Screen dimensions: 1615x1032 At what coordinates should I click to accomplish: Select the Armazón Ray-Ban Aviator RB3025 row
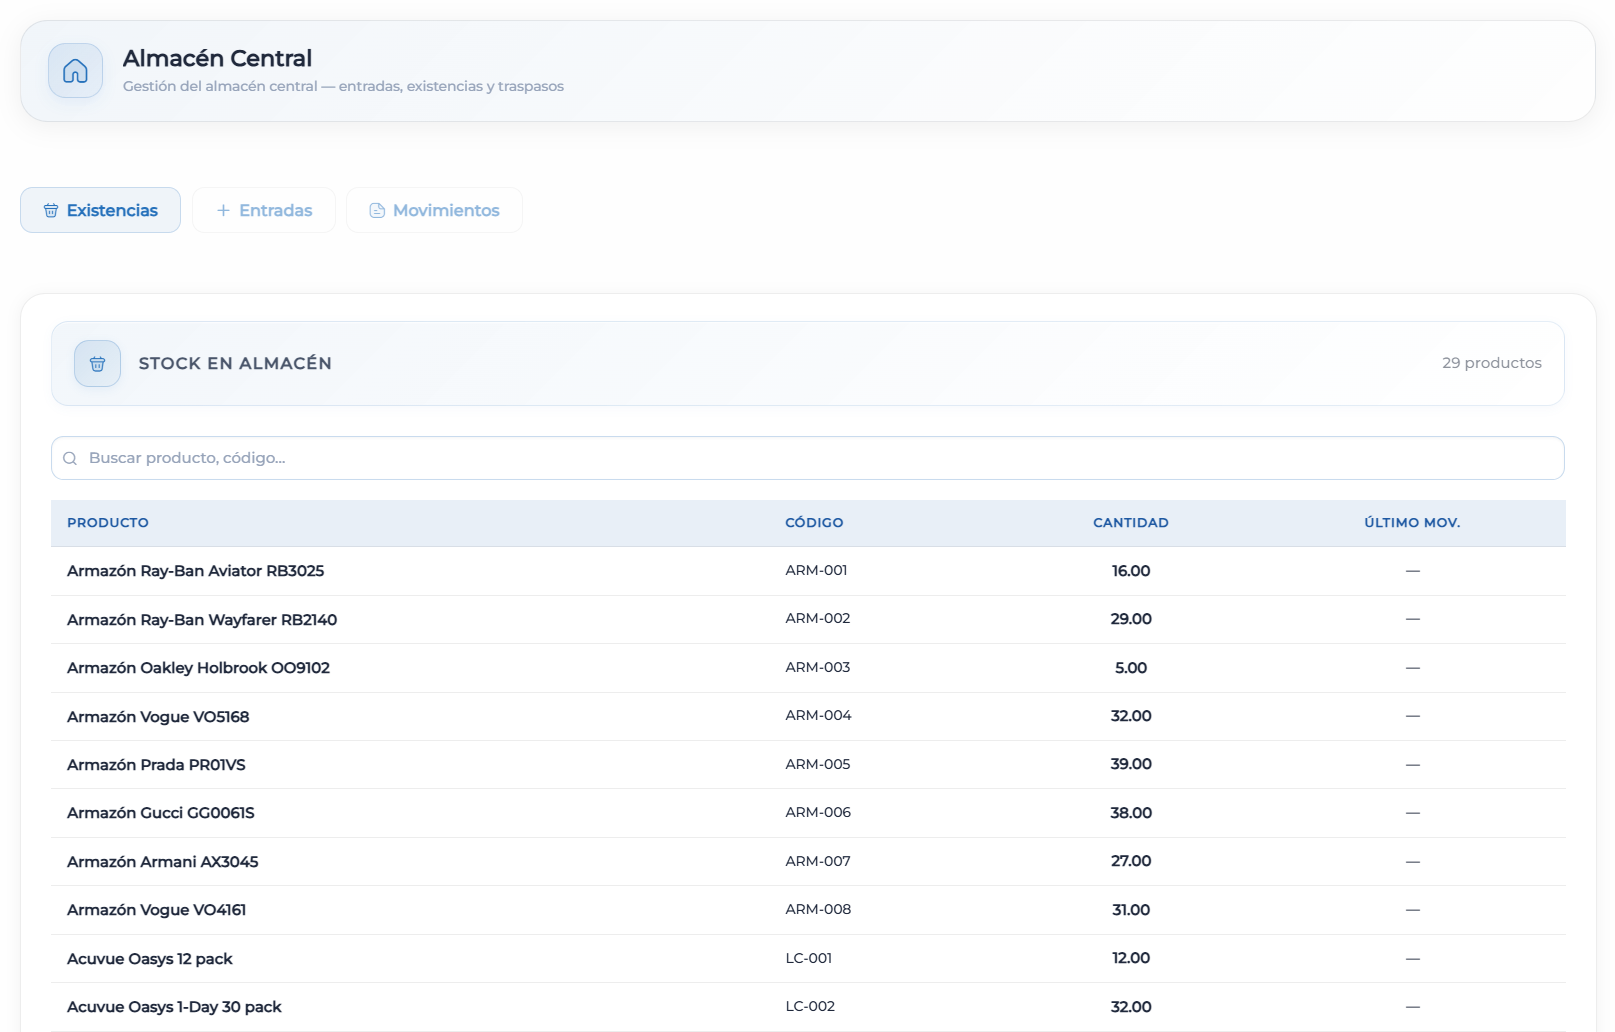(196, 571)
